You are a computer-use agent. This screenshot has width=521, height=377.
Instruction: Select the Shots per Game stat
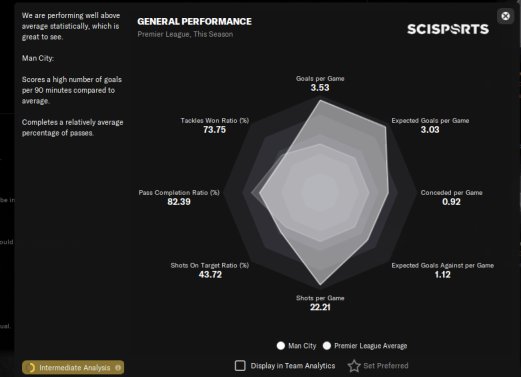[x=320, y=303]
